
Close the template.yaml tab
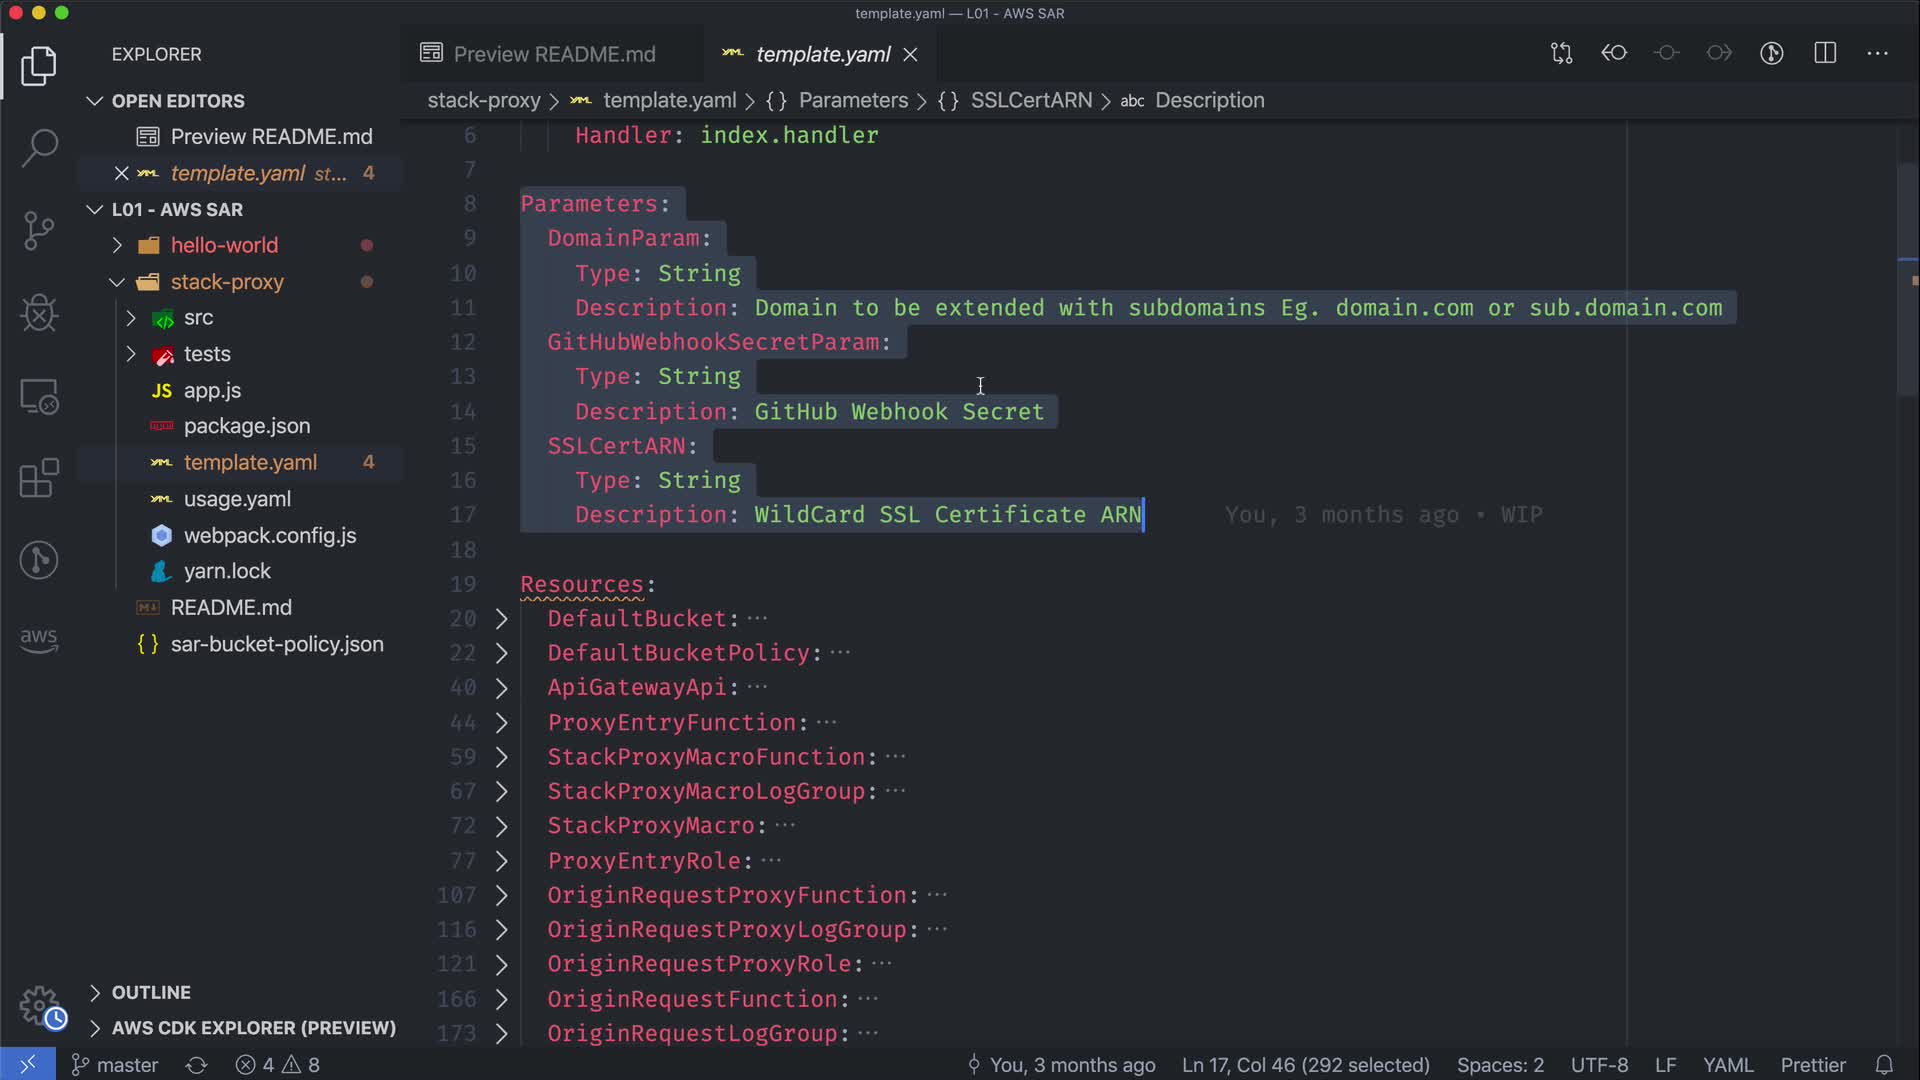(910, 55)
